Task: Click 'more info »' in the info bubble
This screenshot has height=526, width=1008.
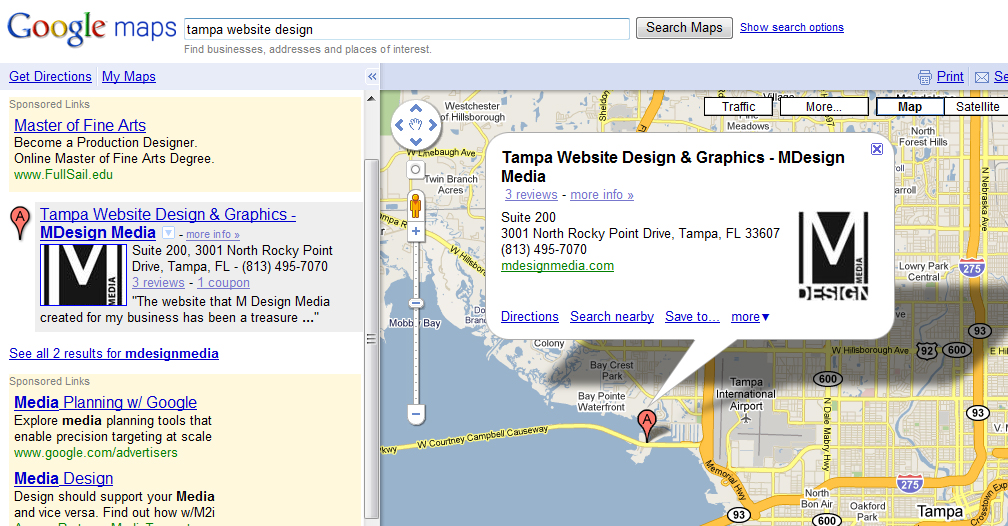Action: coord(602,194)
